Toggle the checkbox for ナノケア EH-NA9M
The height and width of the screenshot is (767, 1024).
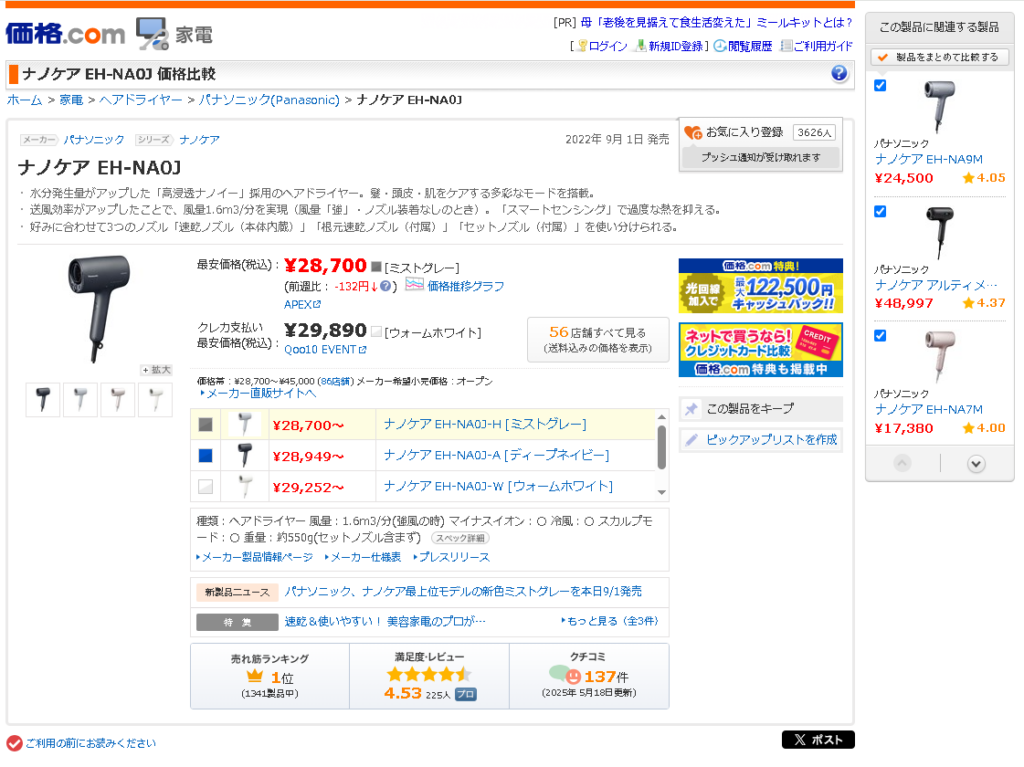click(x=880, y=86)
